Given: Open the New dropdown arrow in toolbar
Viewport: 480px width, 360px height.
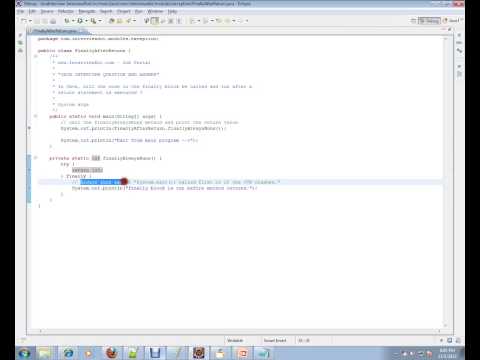Looking at the screenshot, I should [x=30, y=21].
